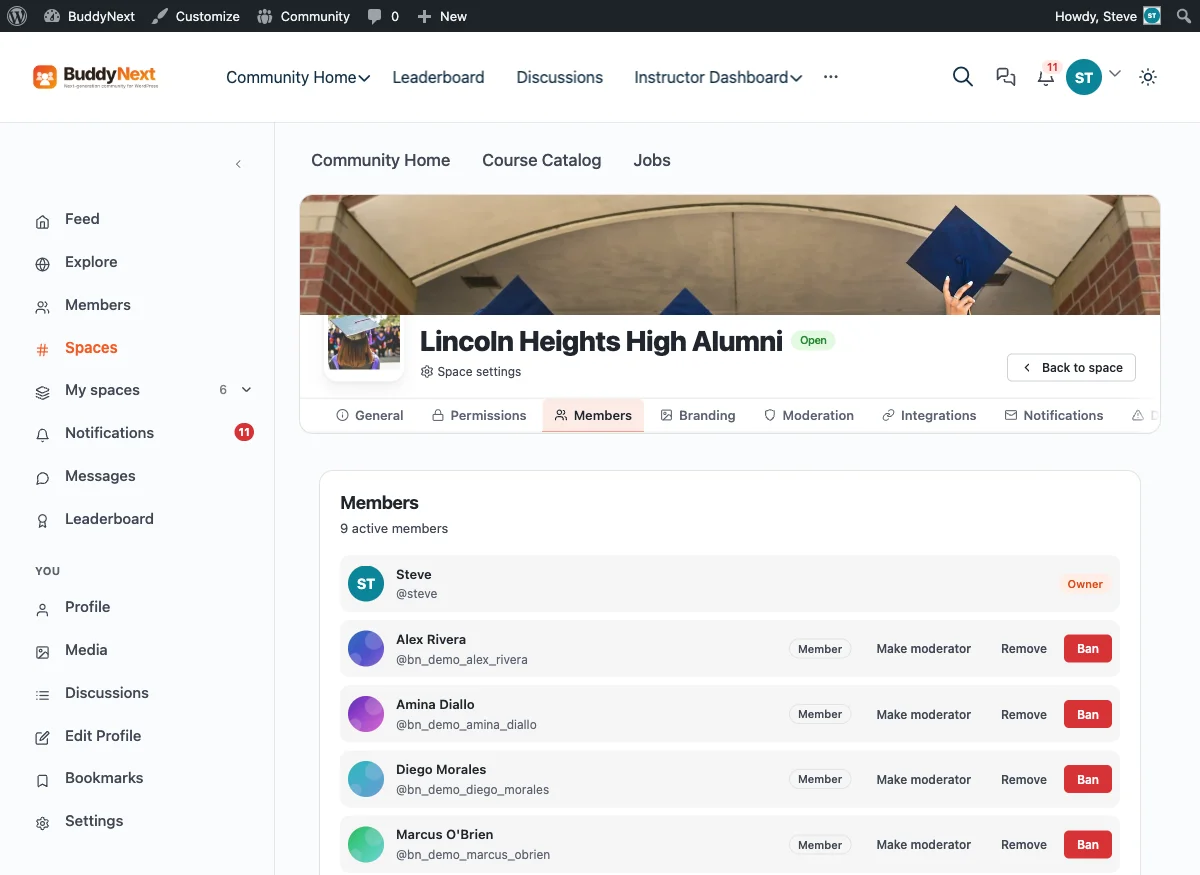The image size is (1200, 875).
Task: Click the BuddyNext logo
Action: coord(95,77)
